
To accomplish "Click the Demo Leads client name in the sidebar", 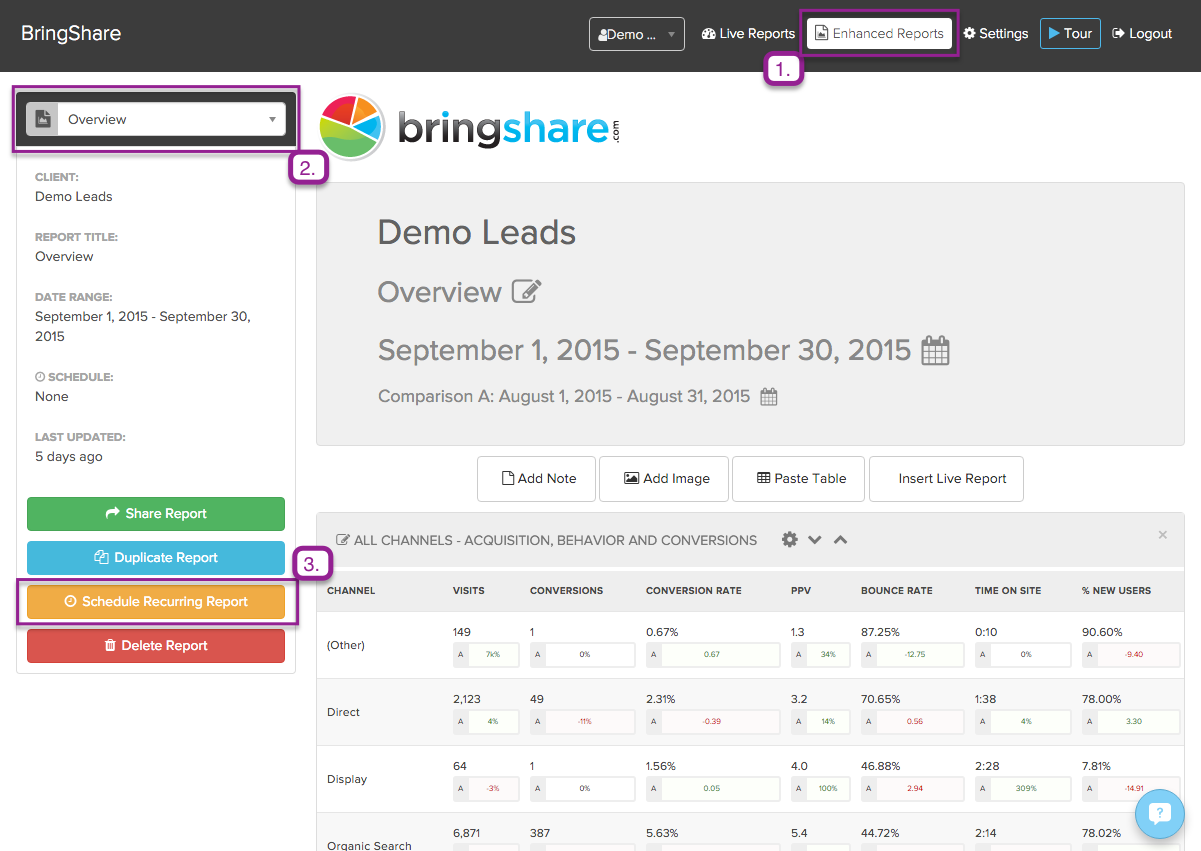I will [x=74, y=197].
